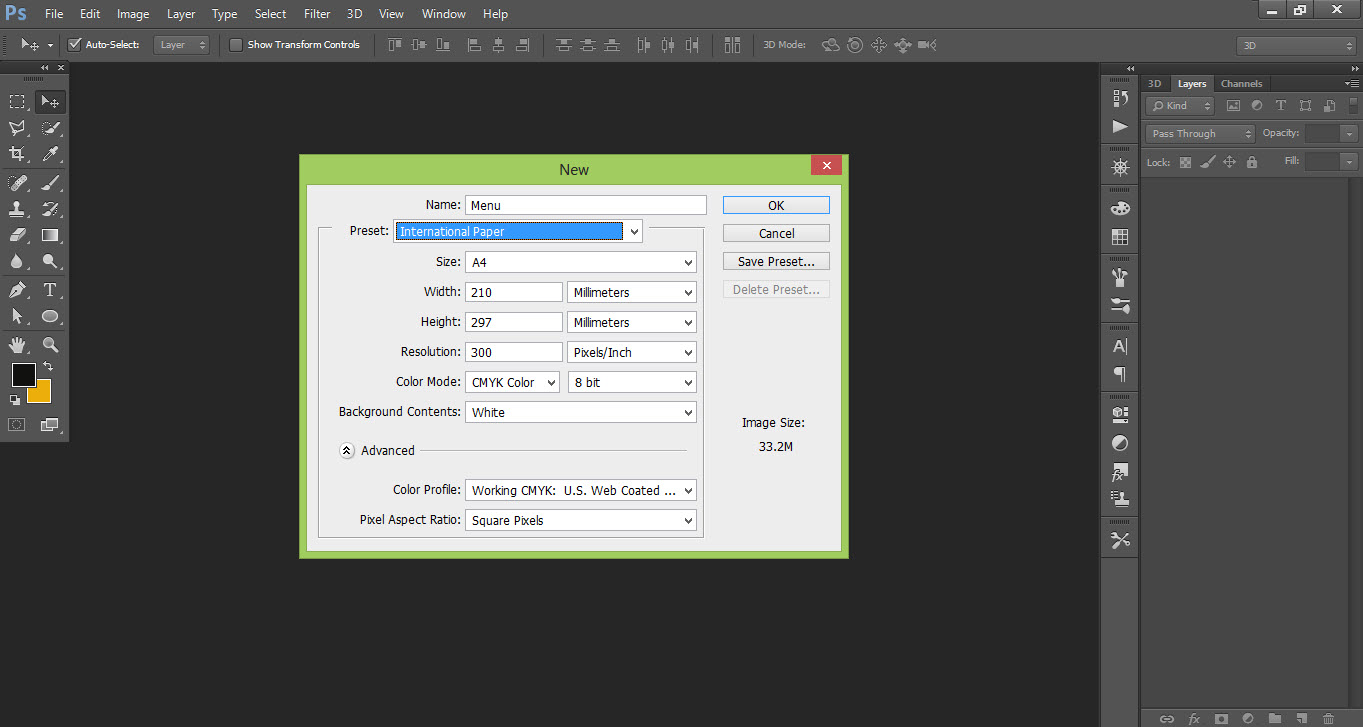Image resolution: width=1363 pixels, height=727 pixels.
Task: Cancel the New document dialog
Action: click(776, 232)
